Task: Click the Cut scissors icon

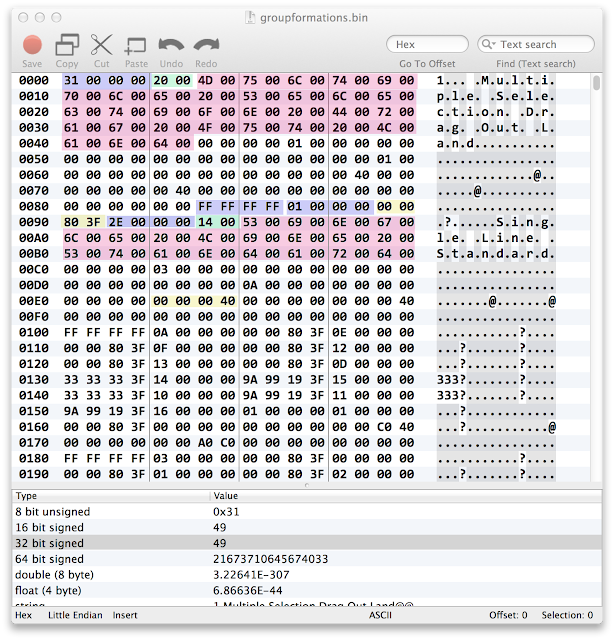Action: 101,44
